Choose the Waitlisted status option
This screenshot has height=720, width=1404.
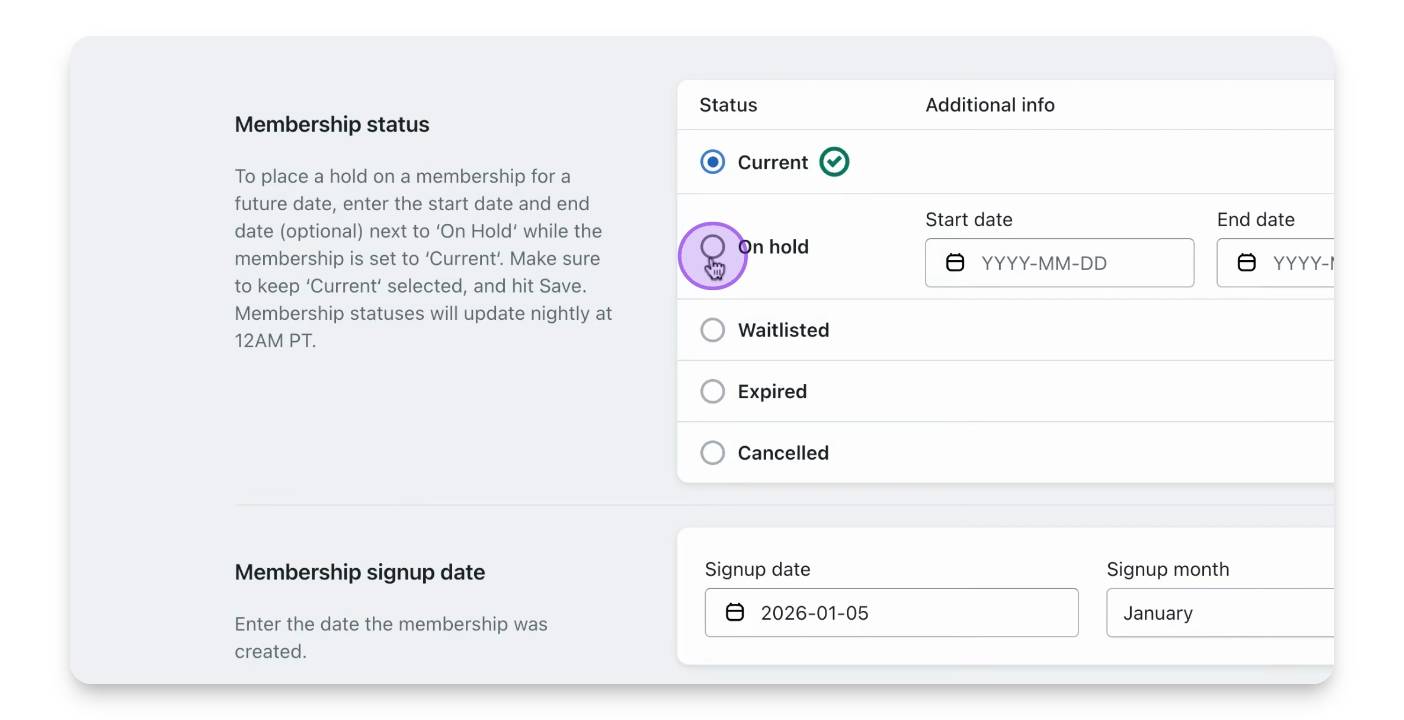(x=713, y=330)
